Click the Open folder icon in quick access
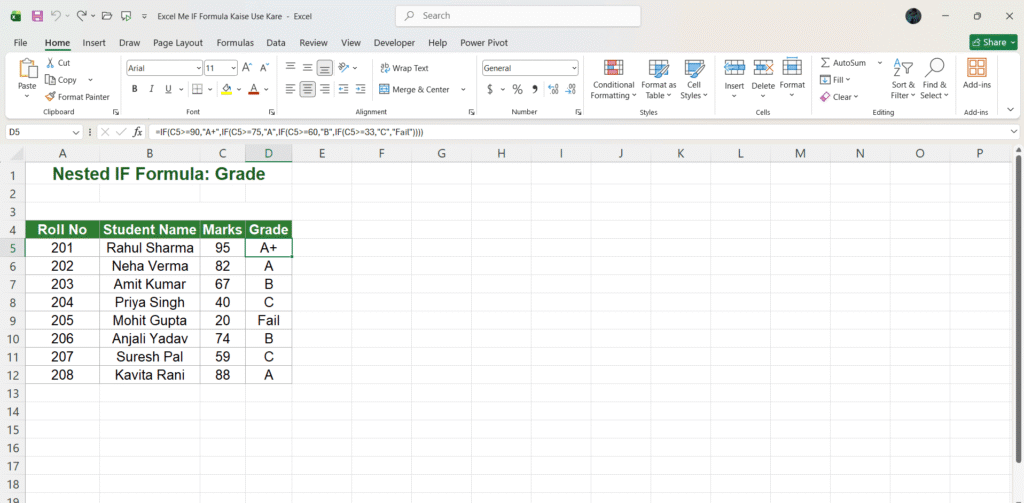 pyautogui.click(x=107, y=16)
